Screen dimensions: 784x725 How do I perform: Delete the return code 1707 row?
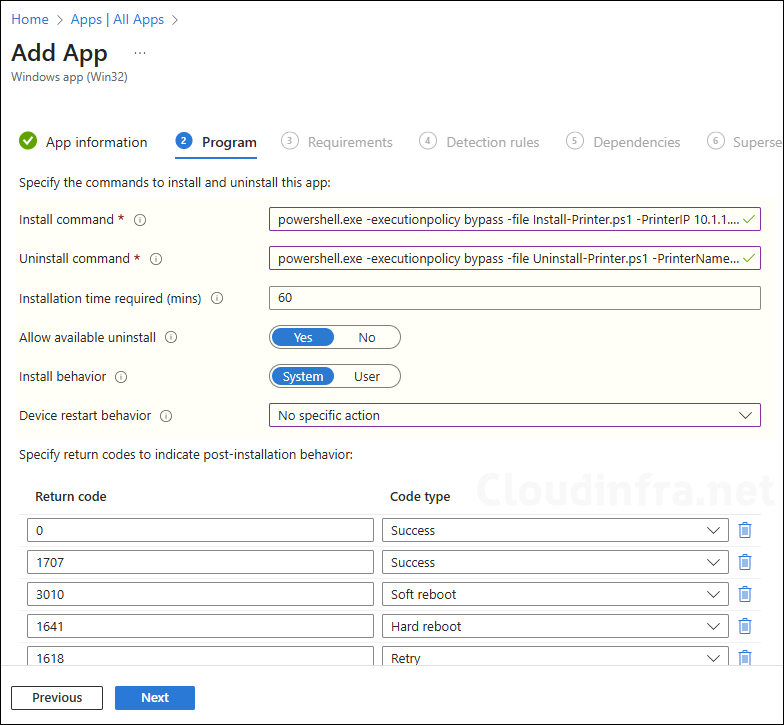pyautogui.click(x=745, y=562)
